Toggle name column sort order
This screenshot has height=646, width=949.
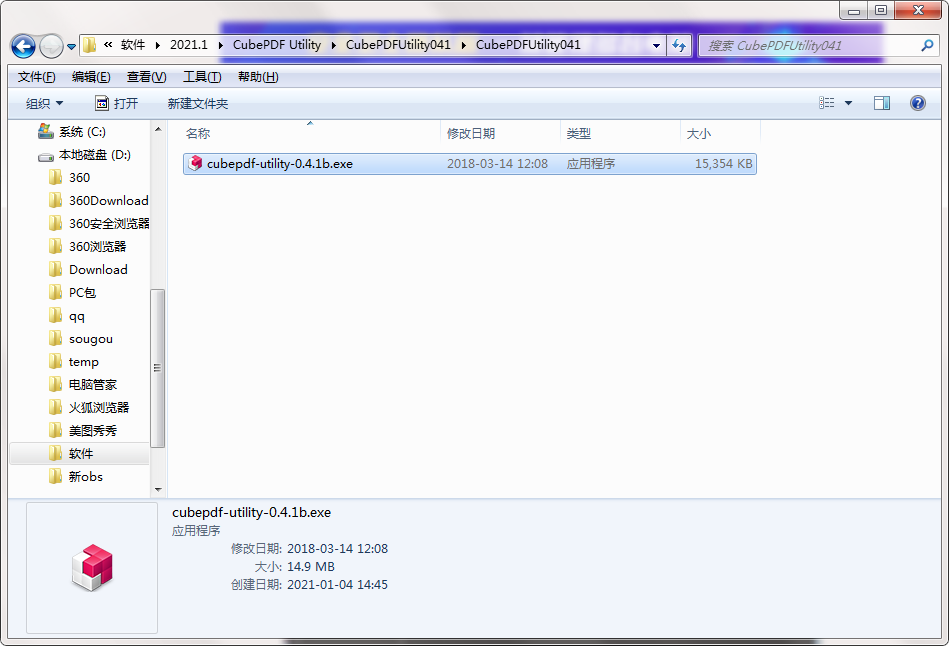tap(197, 132)
